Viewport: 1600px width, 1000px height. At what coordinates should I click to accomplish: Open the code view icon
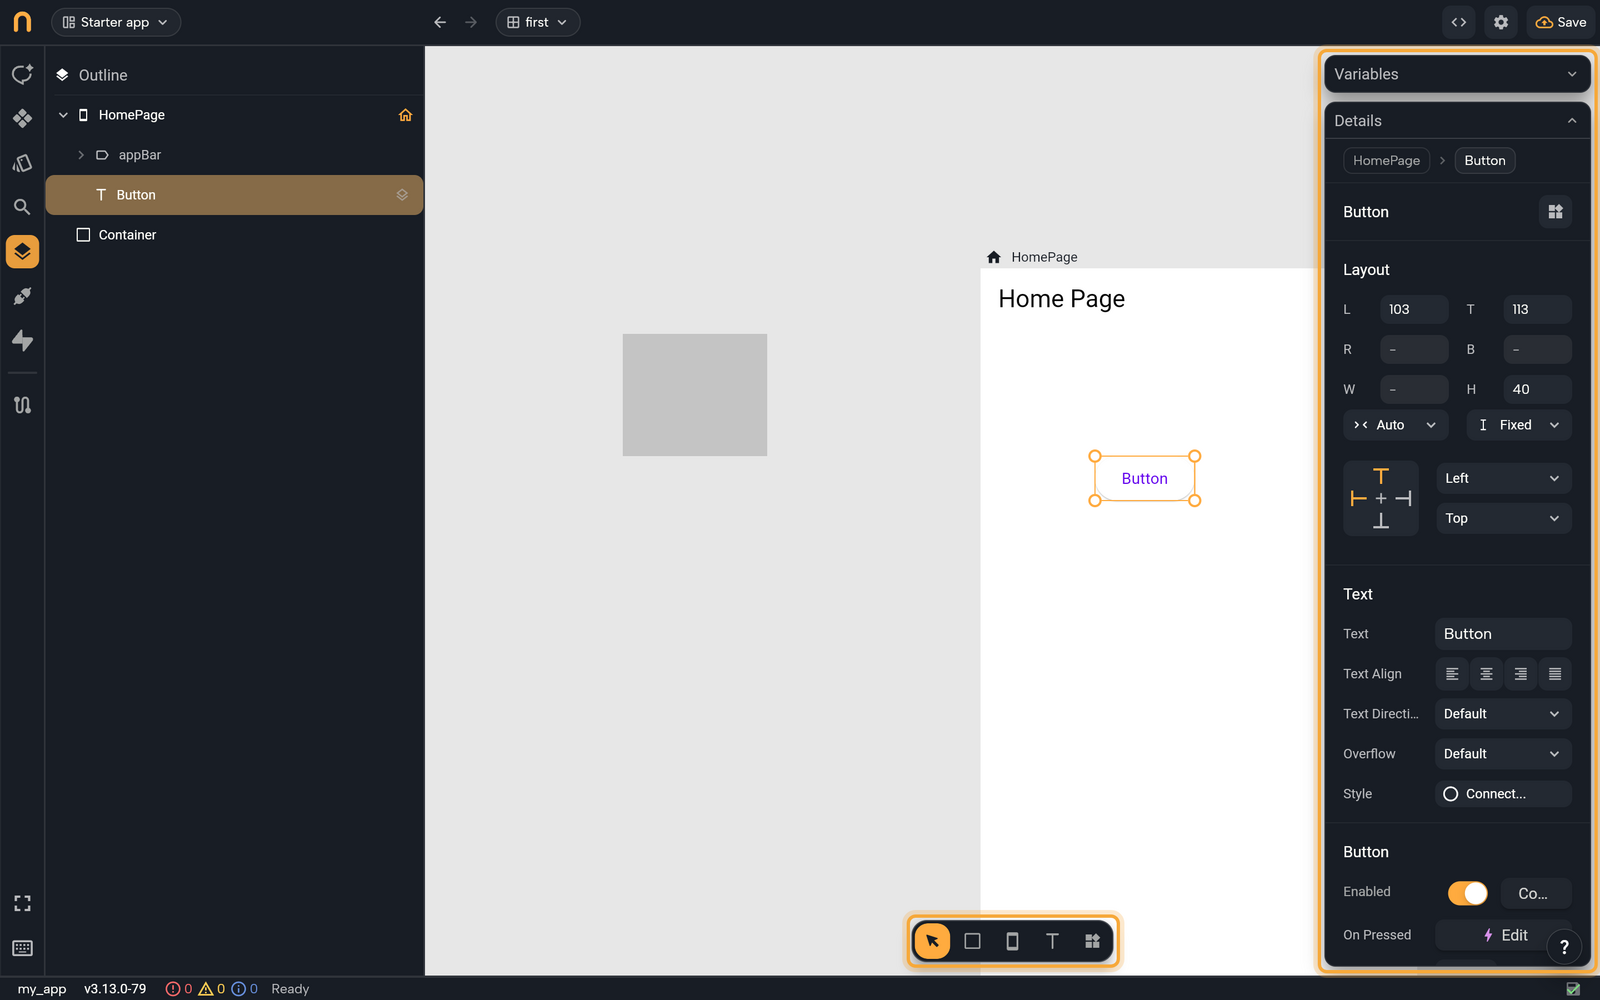tap(1459, 22)
